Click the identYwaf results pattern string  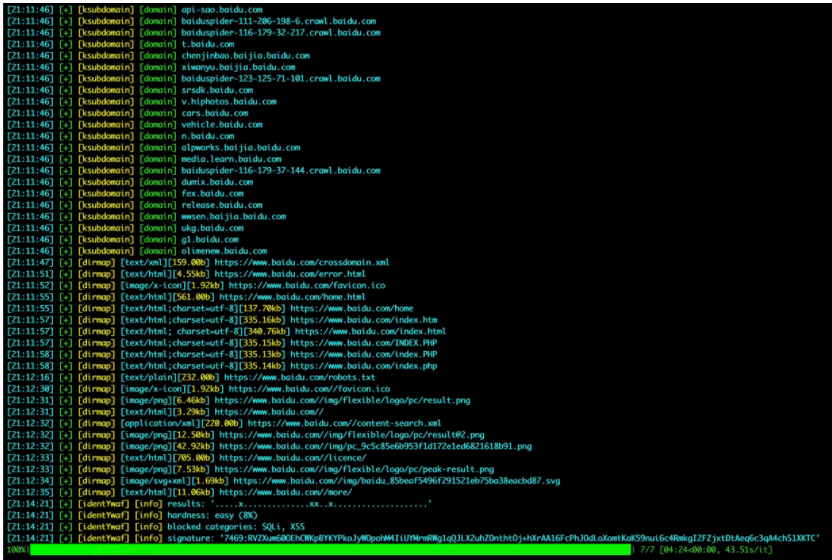[x=321, y=504]
